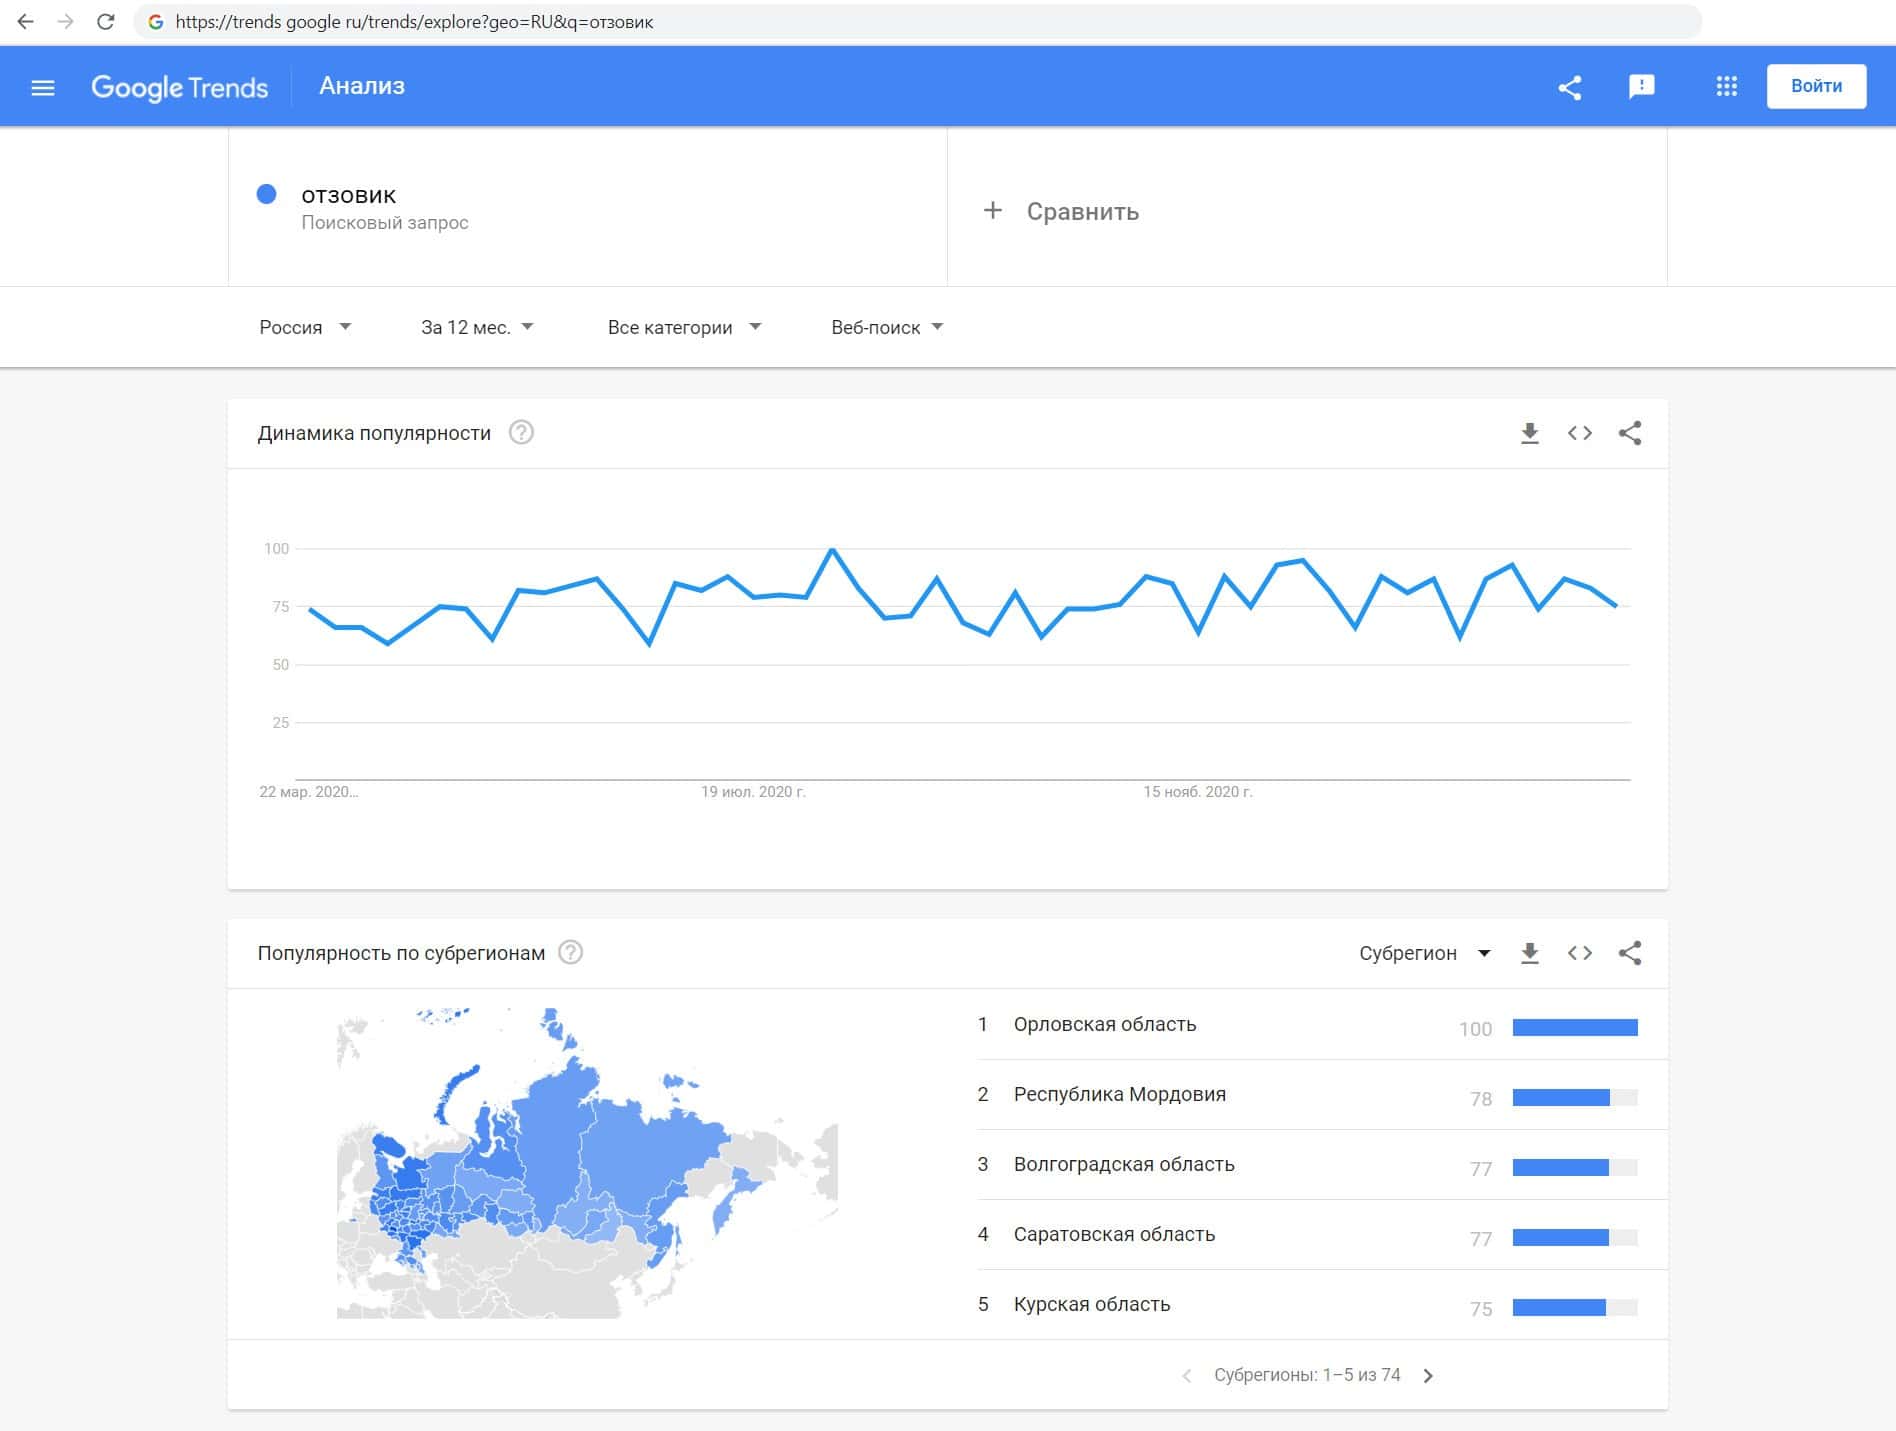This screenshot has height=1431, width=1896.
Task: Open the Веб-поиск search type dropdown
Action: 887,327
